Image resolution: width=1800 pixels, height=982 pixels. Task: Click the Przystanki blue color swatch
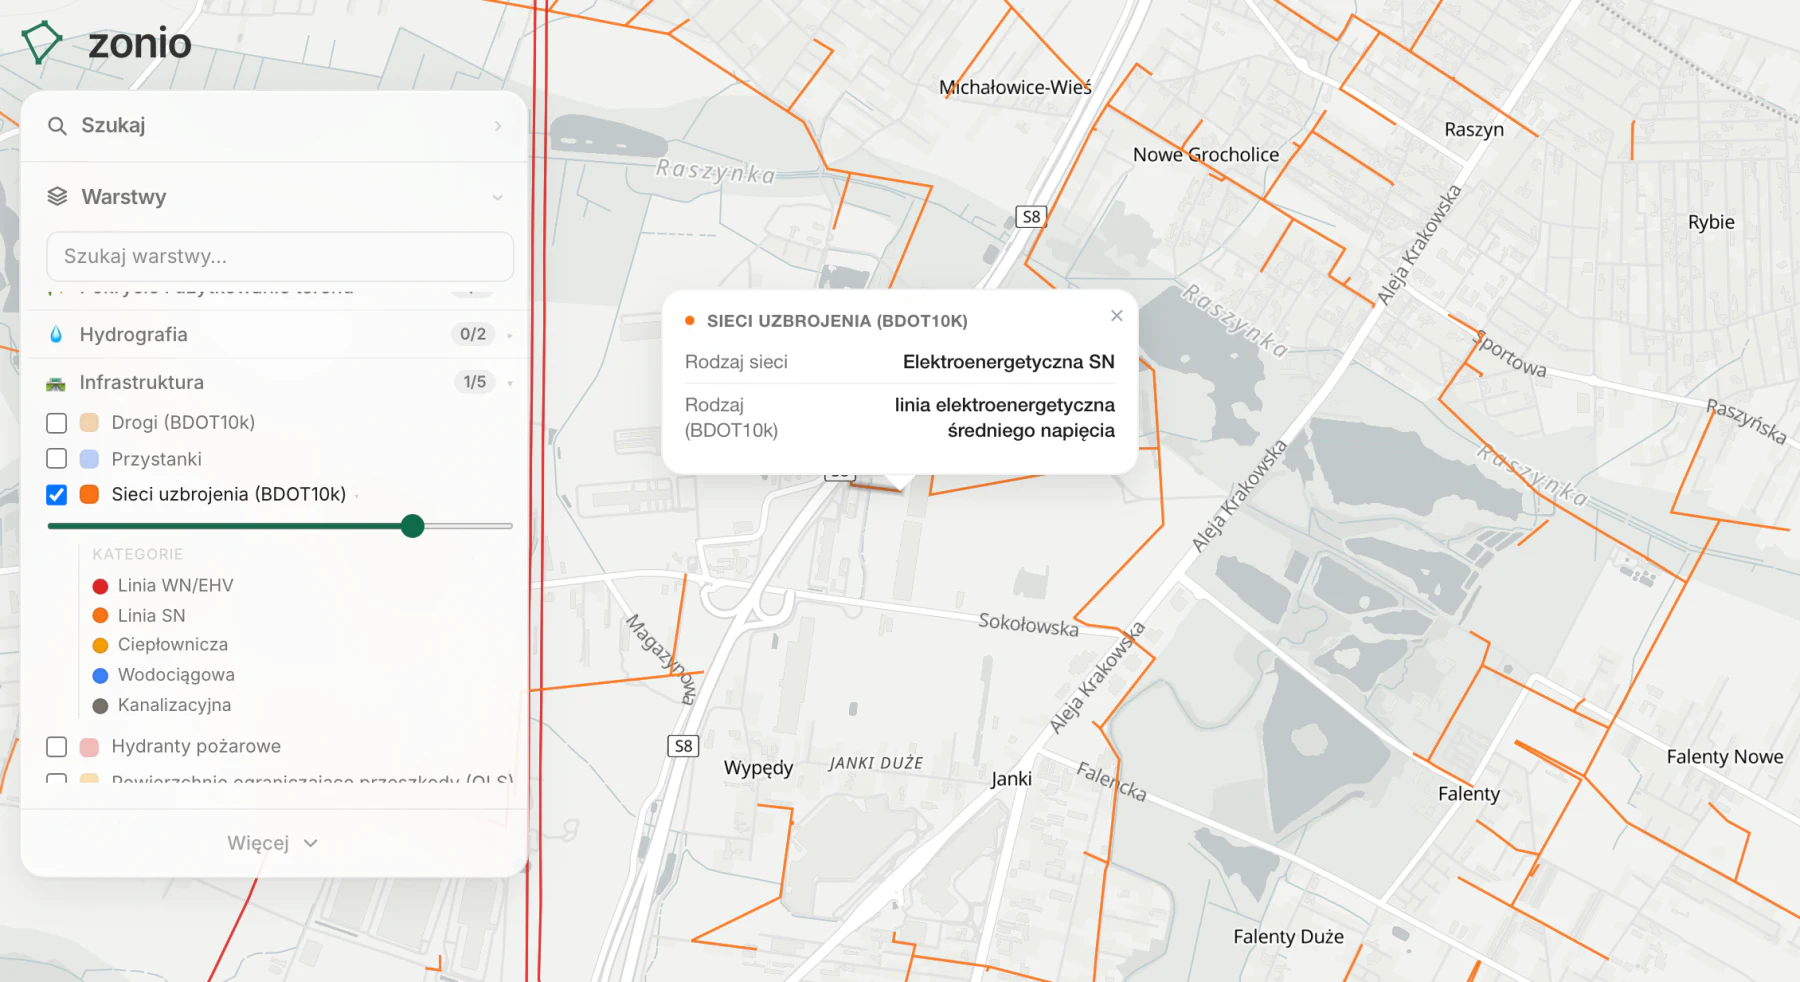click(x=89, y=459)
